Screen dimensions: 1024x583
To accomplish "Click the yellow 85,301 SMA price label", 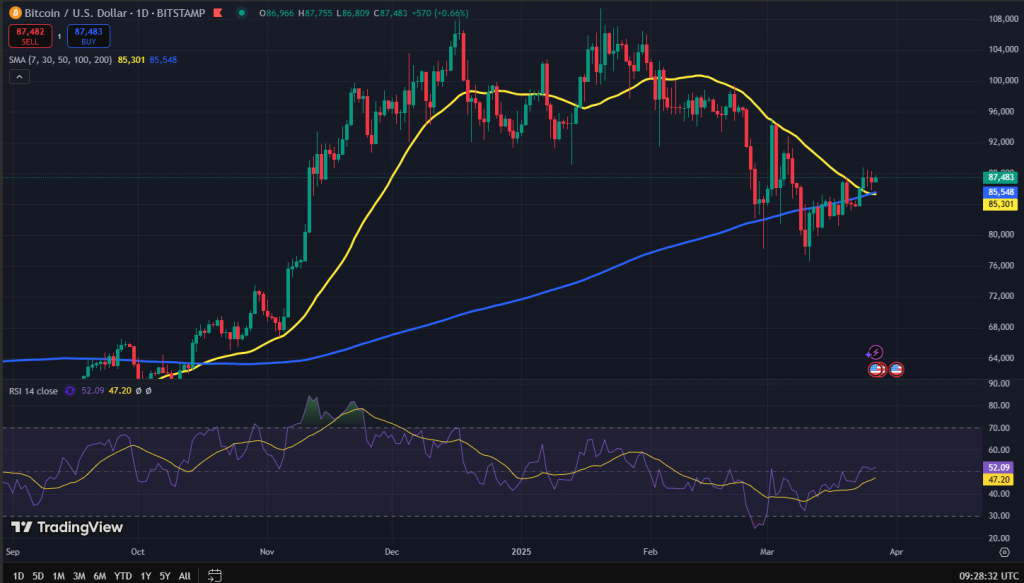I will pyautogui.click(x=1000, y=204).
